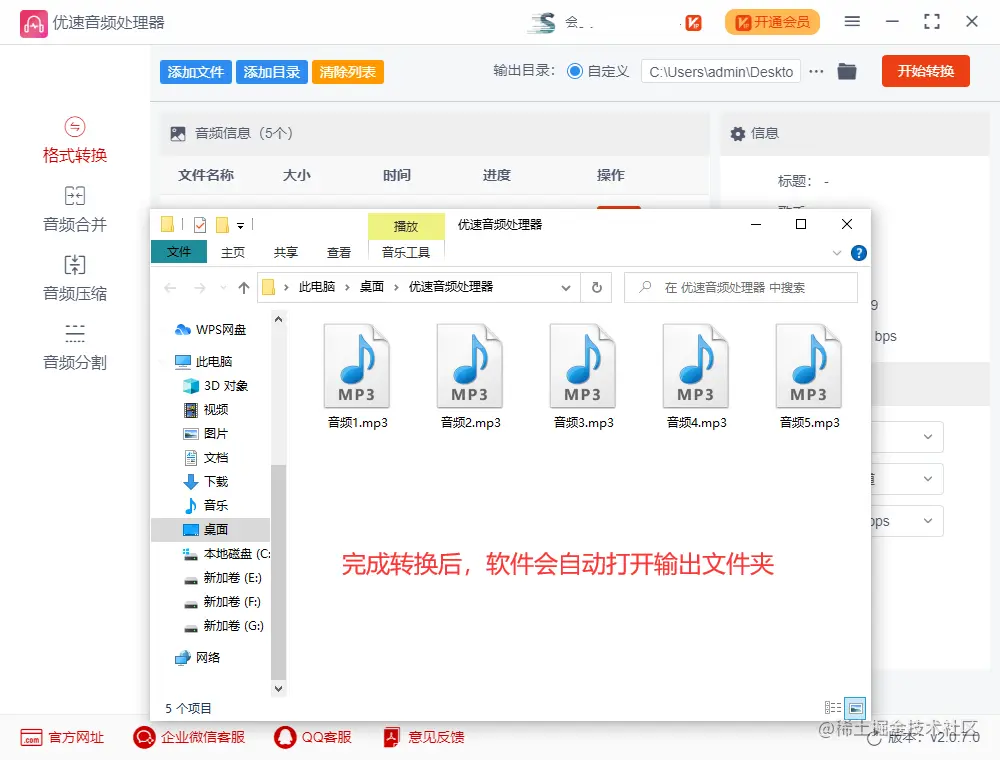Select 视频 folder in navigation tree
Image resolution: width=1000 pixels, height=760 pixels.
pos(206,409)
